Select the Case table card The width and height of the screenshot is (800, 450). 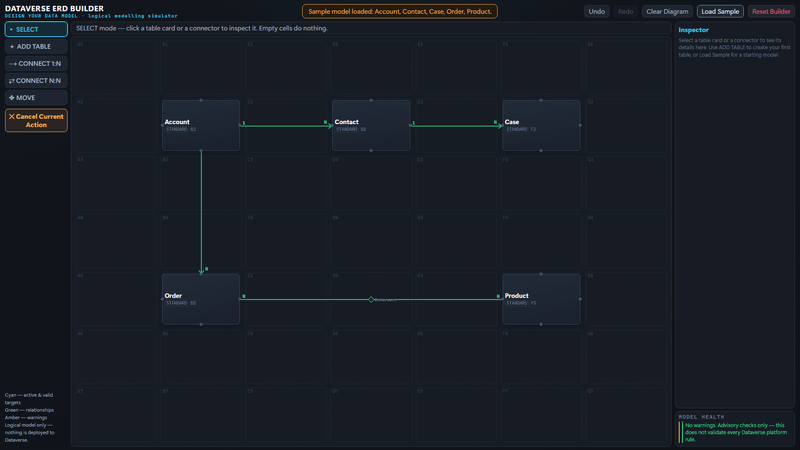tap(541, 126)
